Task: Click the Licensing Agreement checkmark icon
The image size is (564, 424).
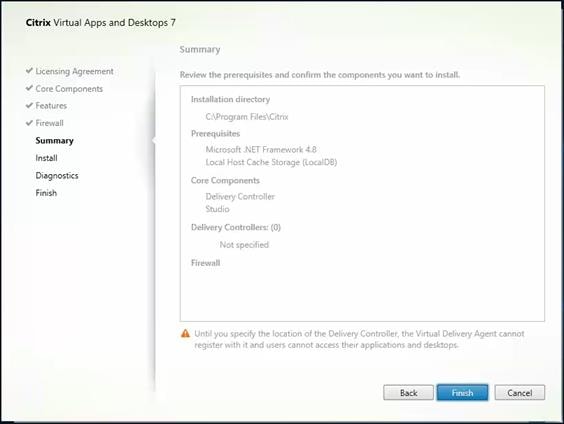Action: [29, 70]
